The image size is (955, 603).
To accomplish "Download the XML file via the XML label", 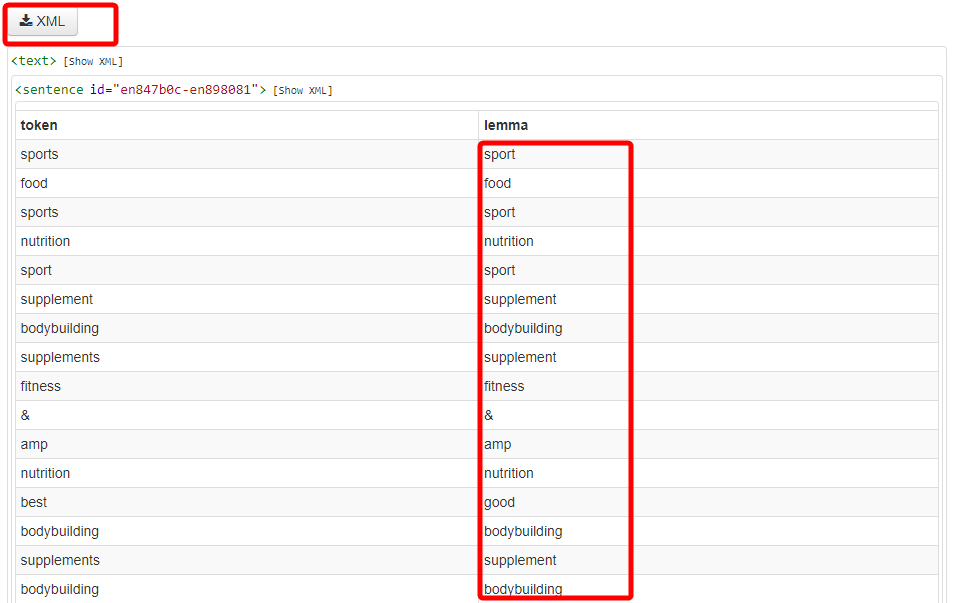I will [x=51, y=21].
